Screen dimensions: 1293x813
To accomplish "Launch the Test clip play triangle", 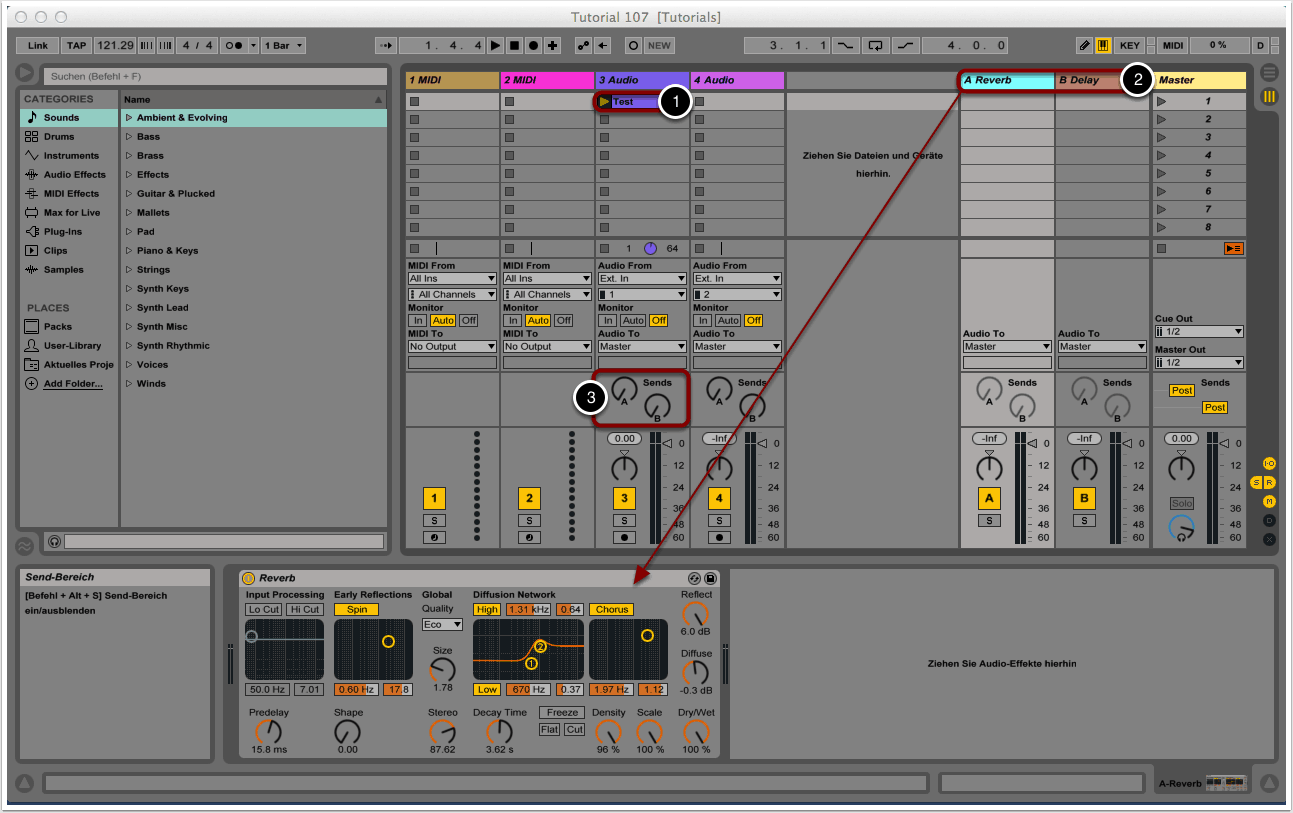I will tap(604, 101).
